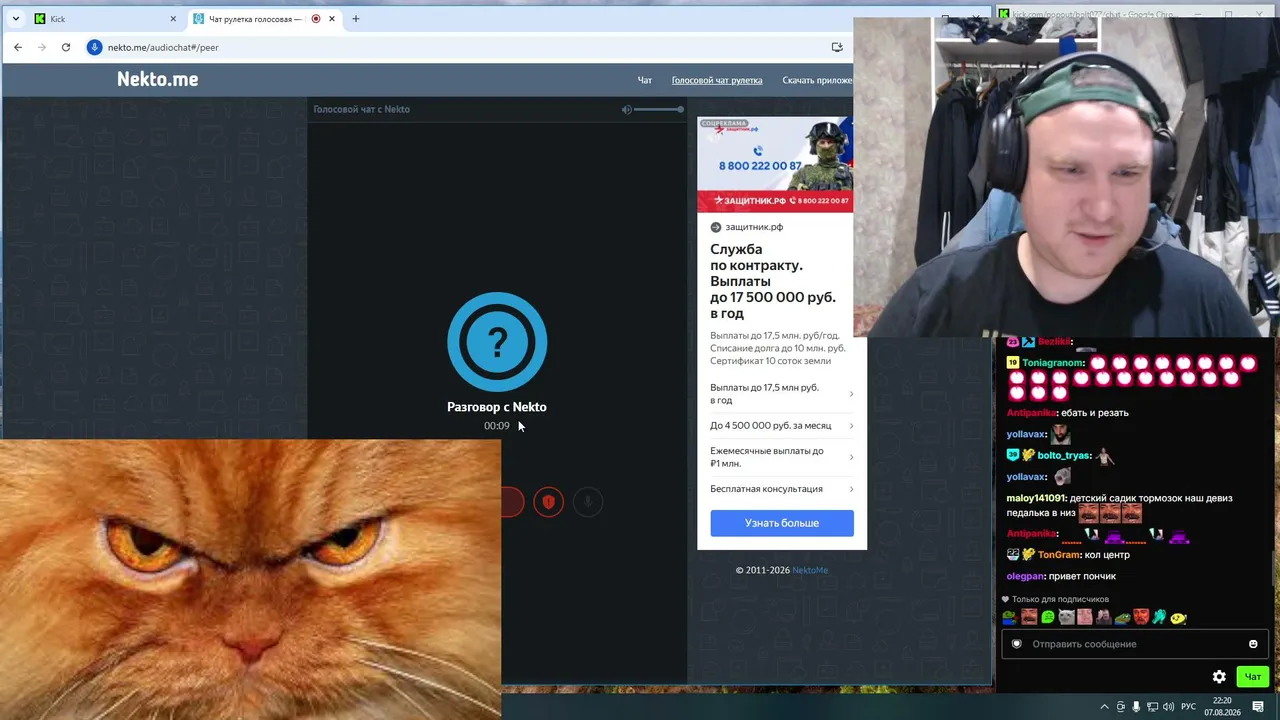Image resolution: width=1280 pixels, height=720 pixels.
Task: Toggle the microphone mute button in the voice chat
Action: click(588, 502)
